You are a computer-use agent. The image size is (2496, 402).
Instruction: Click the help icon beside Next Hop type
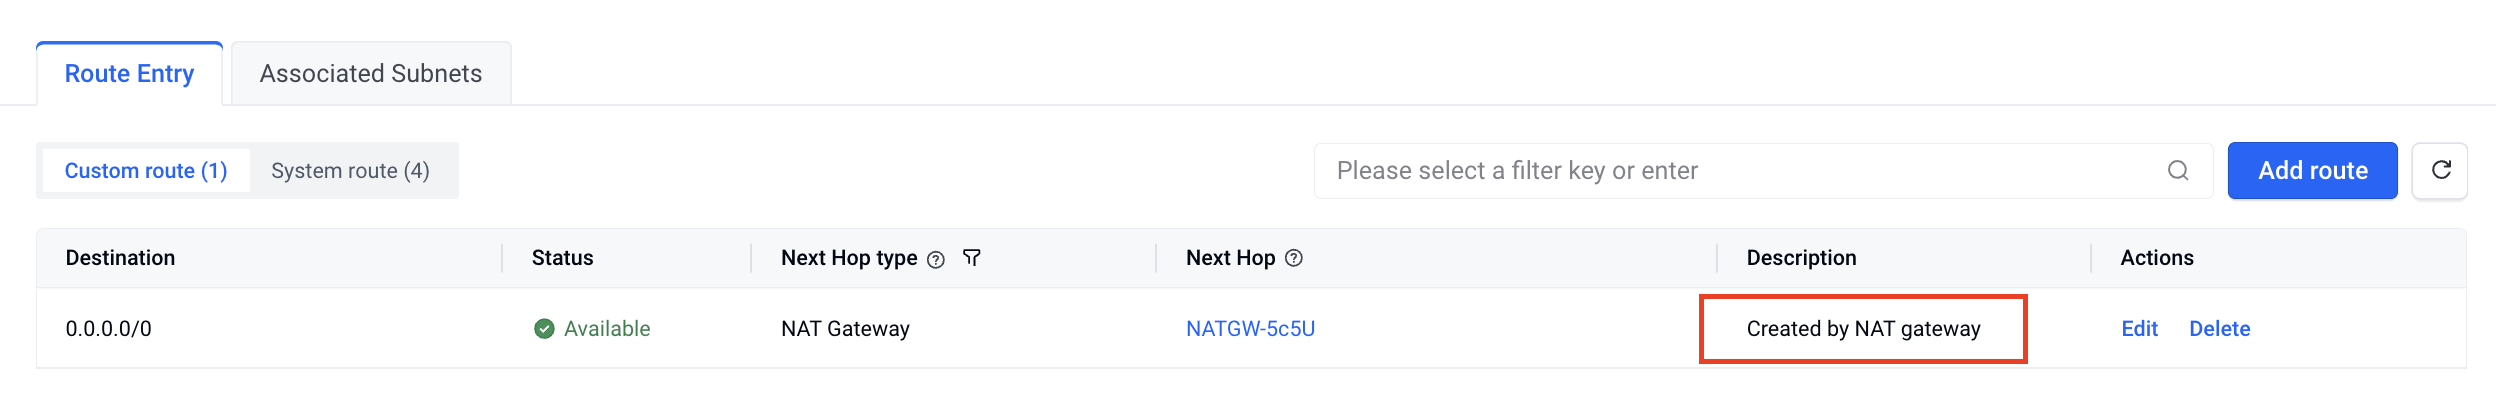pos(936,260)
